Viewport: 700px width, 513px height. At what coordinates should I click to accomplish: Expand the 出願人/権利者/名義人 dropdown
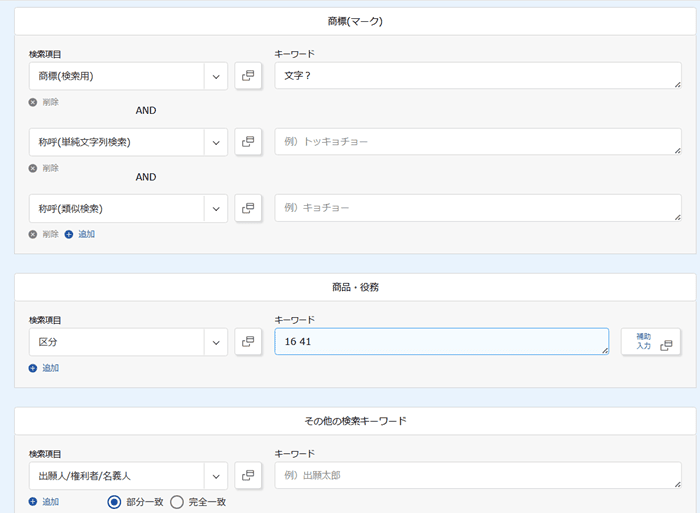point(215,475)
